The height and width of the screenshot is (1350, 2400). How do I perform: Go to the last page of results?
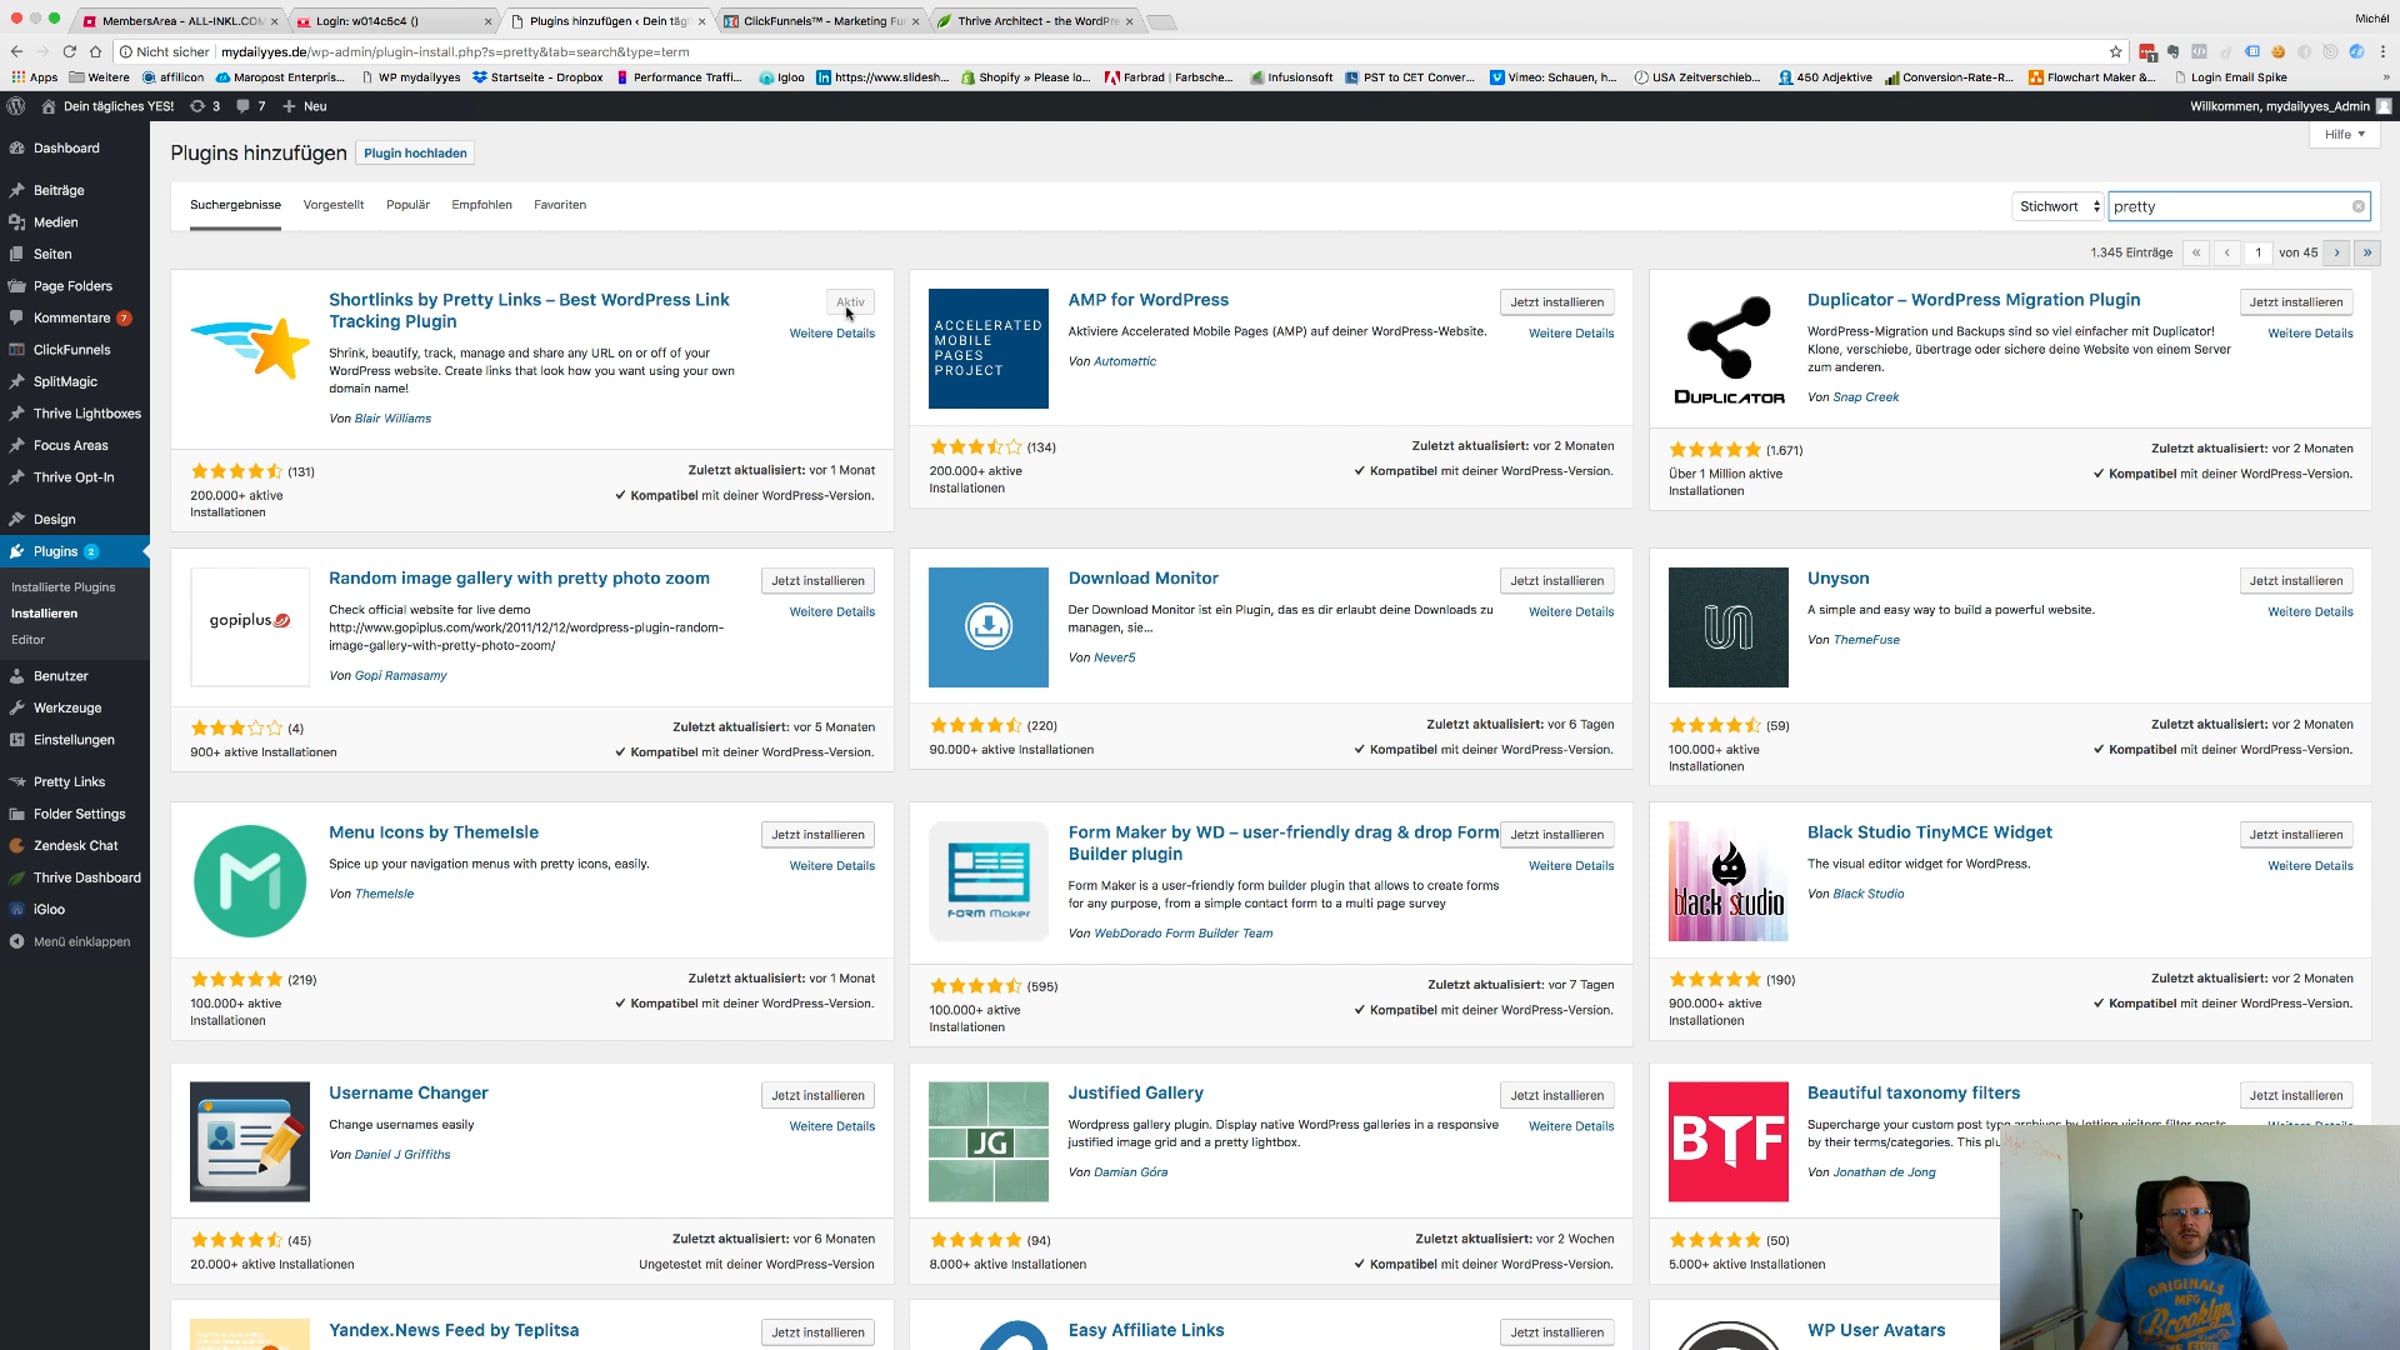point(2367,253)
